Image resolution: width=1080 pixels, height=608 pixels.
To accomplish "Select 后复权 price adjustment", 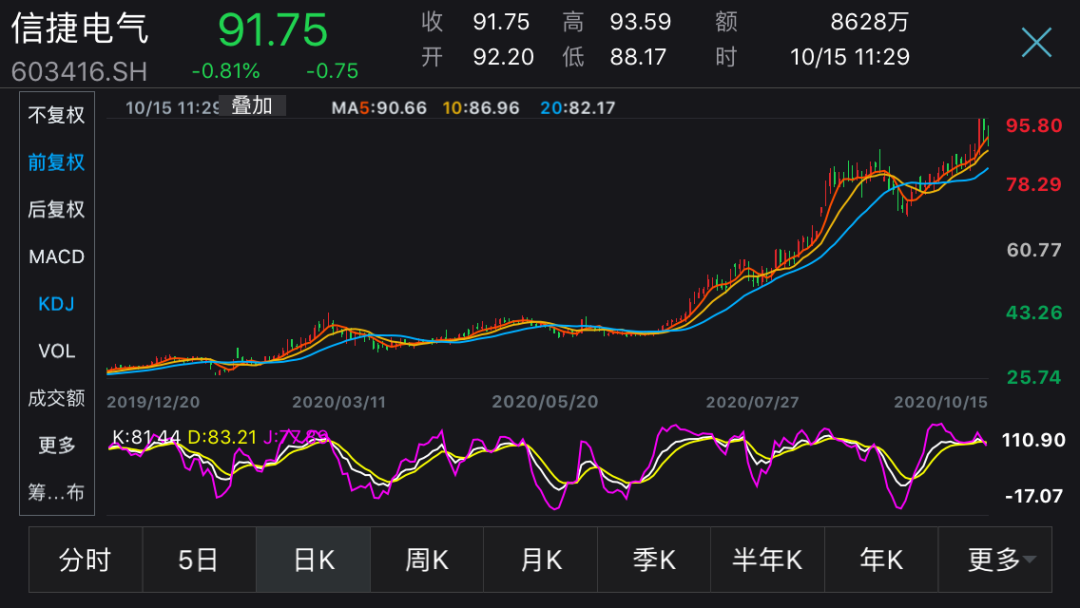I will 56,209.
